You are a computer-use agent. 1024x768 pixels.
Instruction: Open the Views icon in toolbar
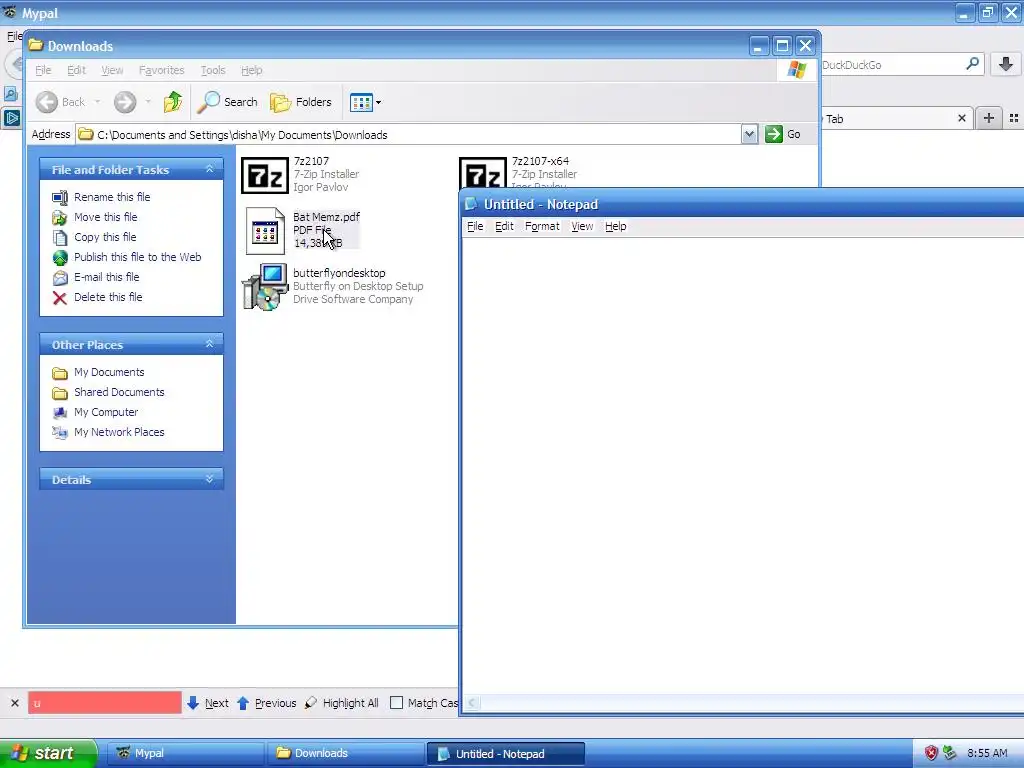point(361,102)
